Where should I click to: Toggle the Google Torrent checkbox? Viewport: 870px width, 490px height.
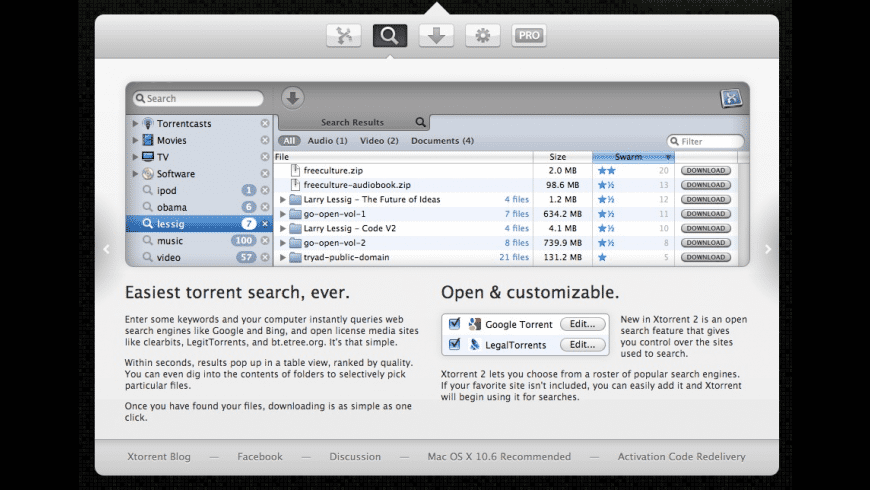[x=454, y=323]
